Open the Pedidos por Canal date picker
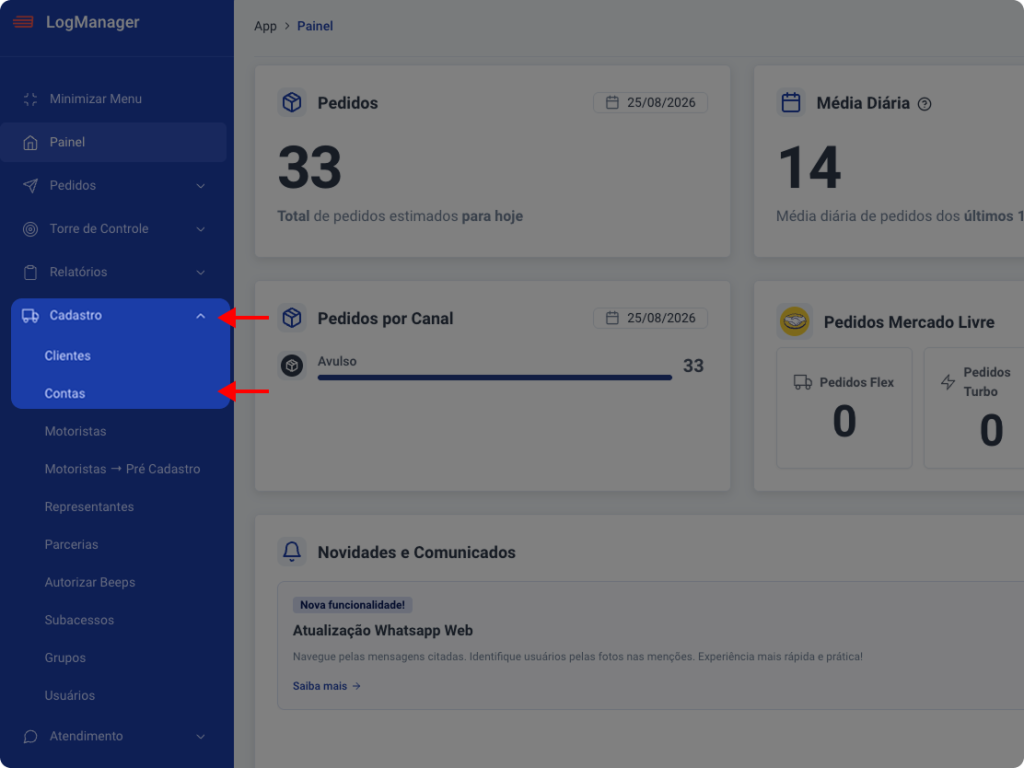 coord(650,318)
